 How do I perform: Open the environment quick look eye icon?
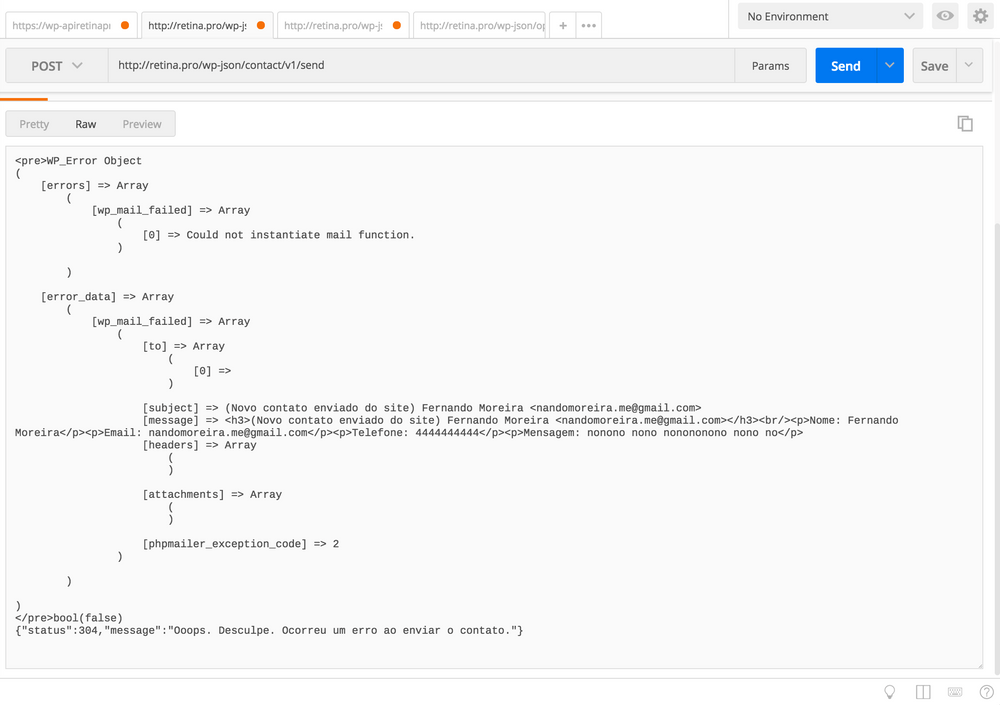click(x=945, y=16)
